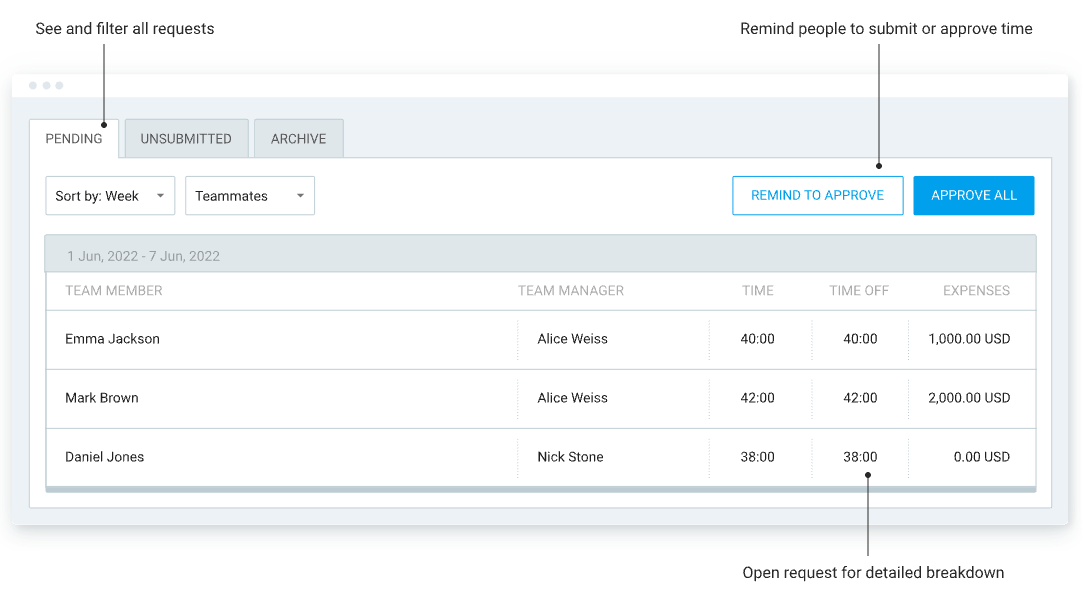Viewport: 1082px width, 599px height.
Task: Select Mark Brown's 2,000.00 USD expenses cell
Action: pyautogui.click(x=969, y=398)
